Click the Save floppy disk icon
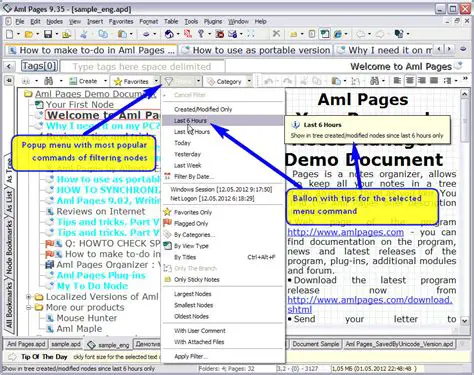 click(48, 34)
